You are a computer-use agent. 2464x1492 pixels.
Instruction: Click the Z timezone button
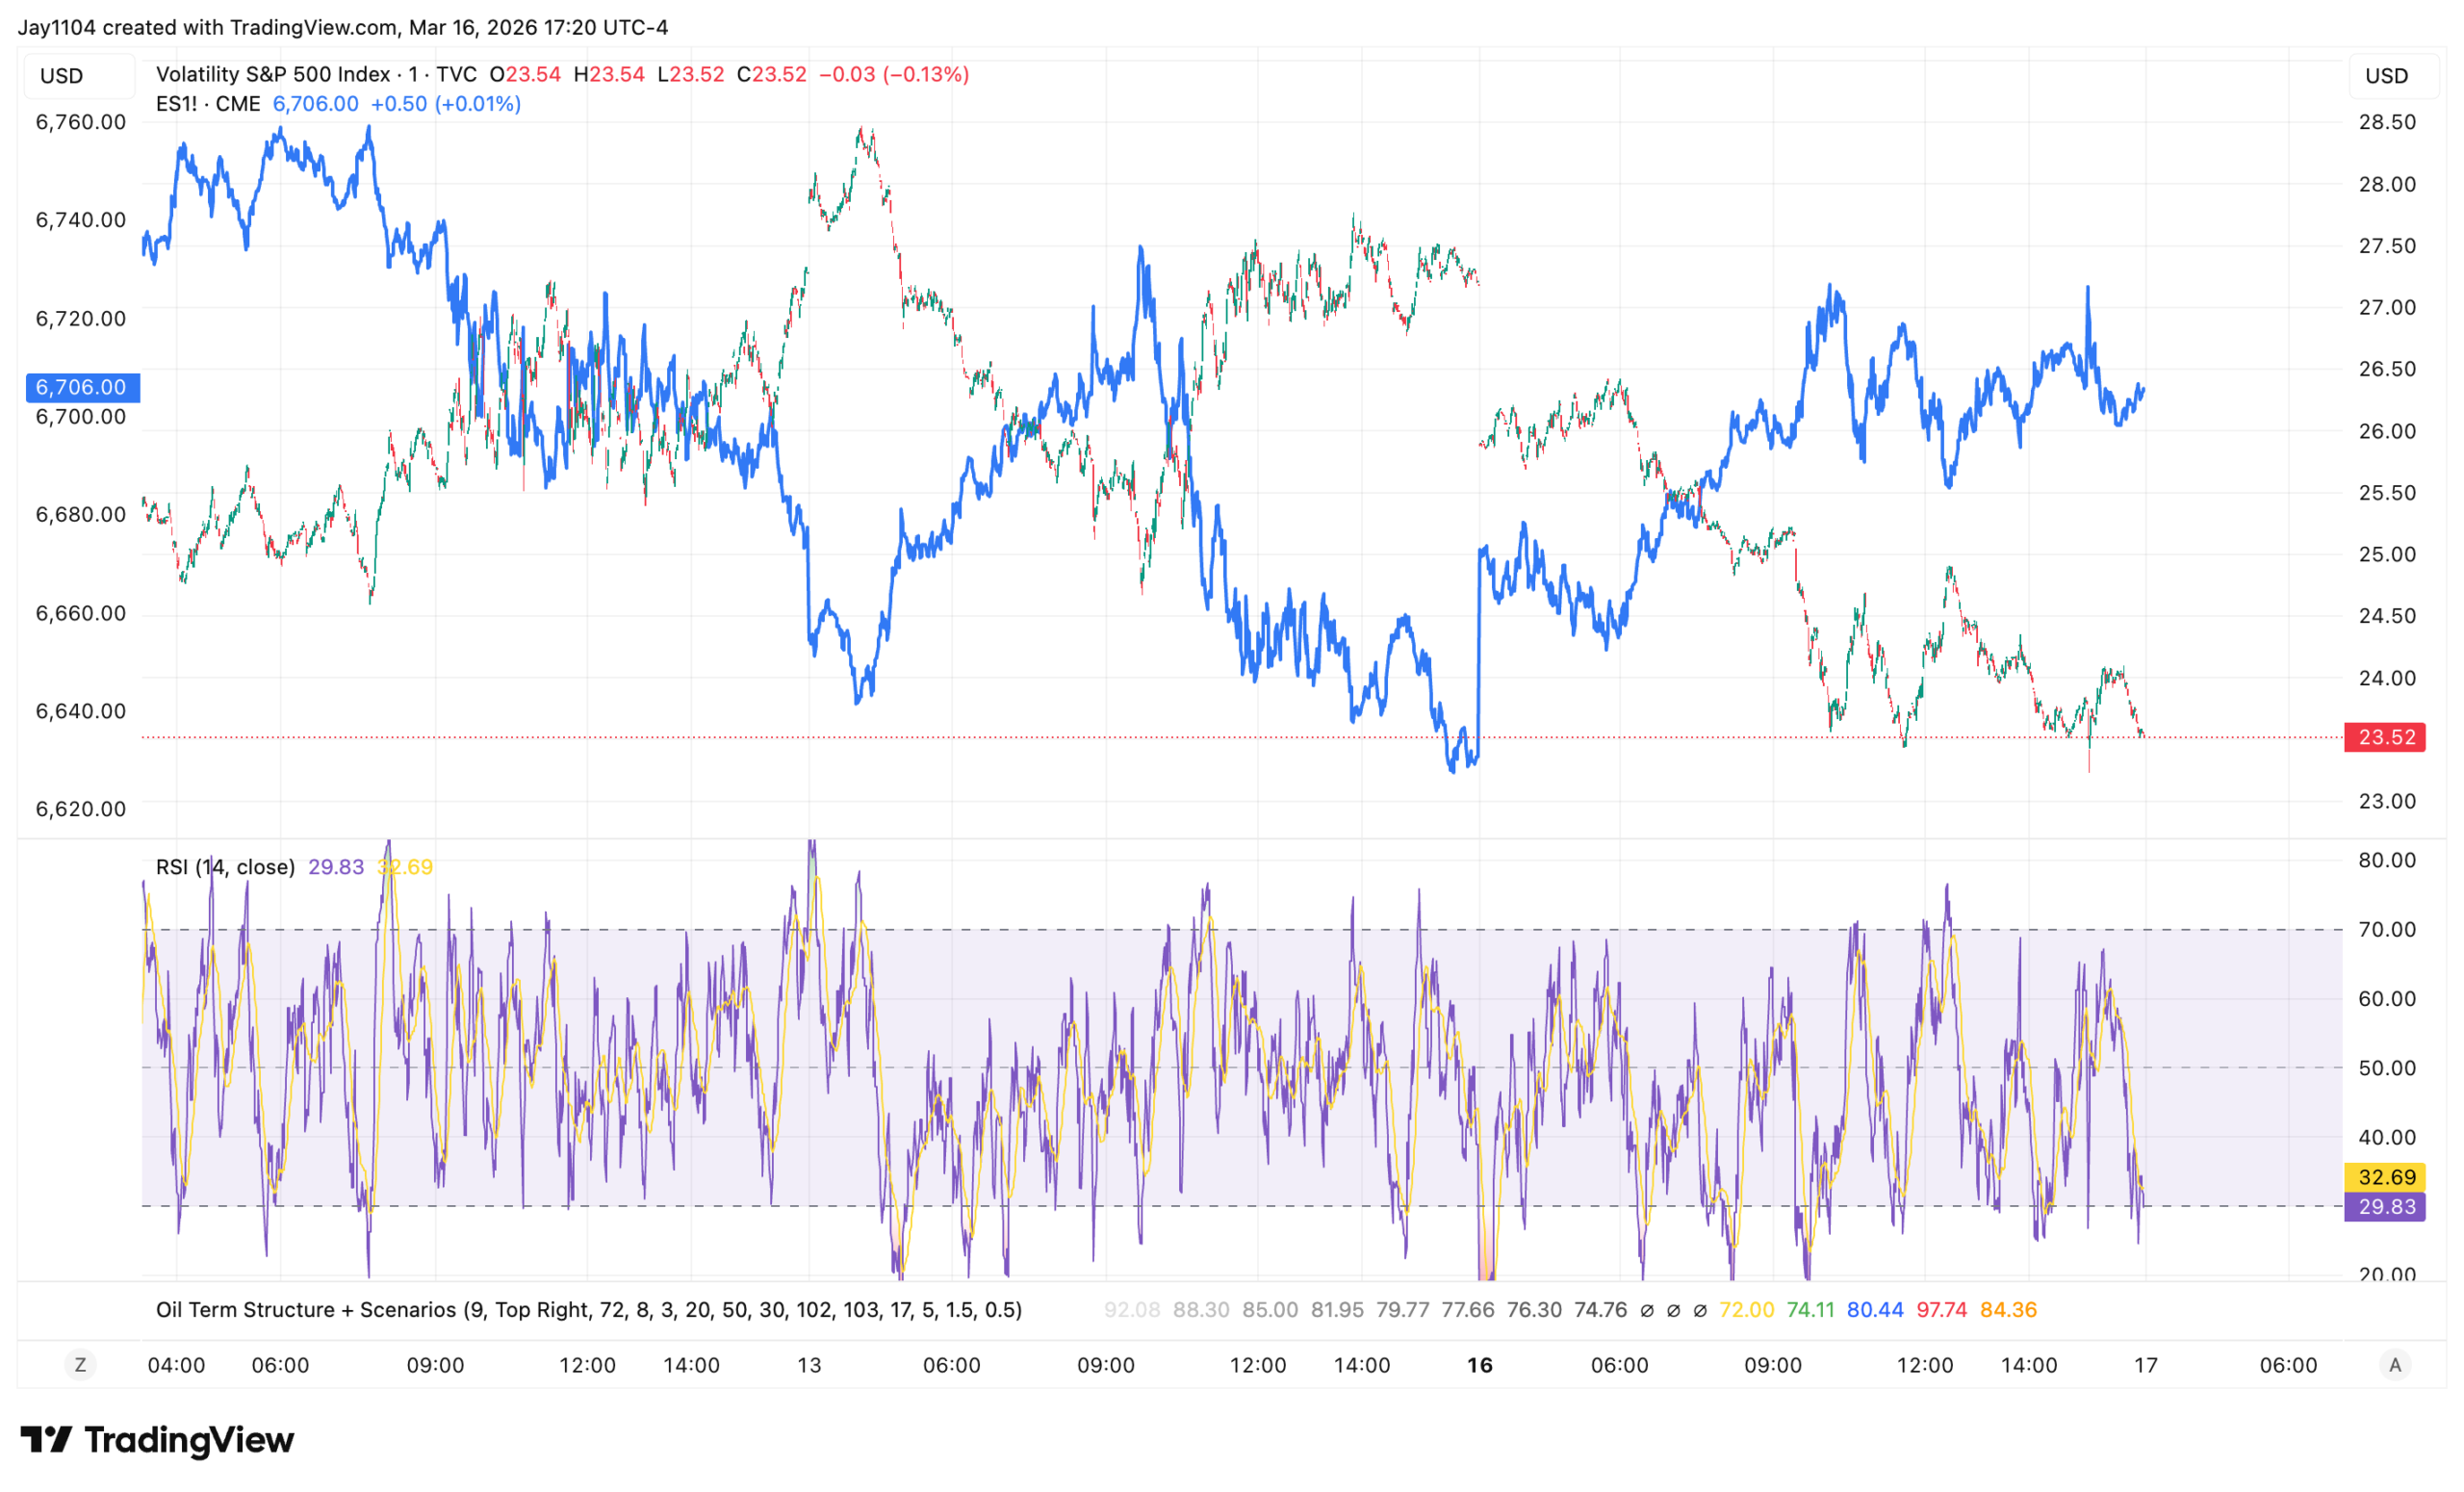[x=80, y=1365]
